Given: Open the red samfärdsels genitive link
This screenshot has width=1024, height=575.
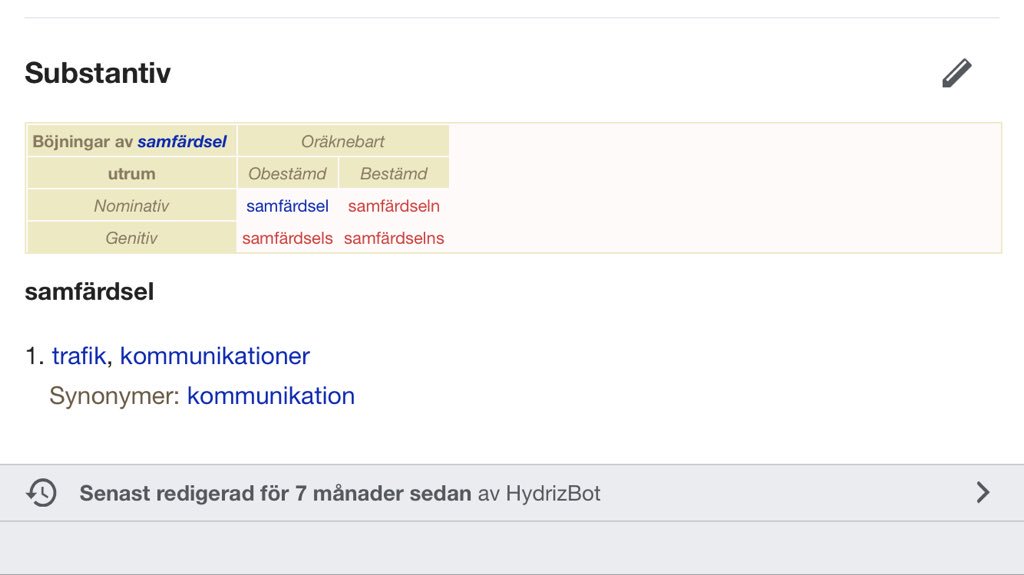Looking at the screenshot, I should pos(287,238).
